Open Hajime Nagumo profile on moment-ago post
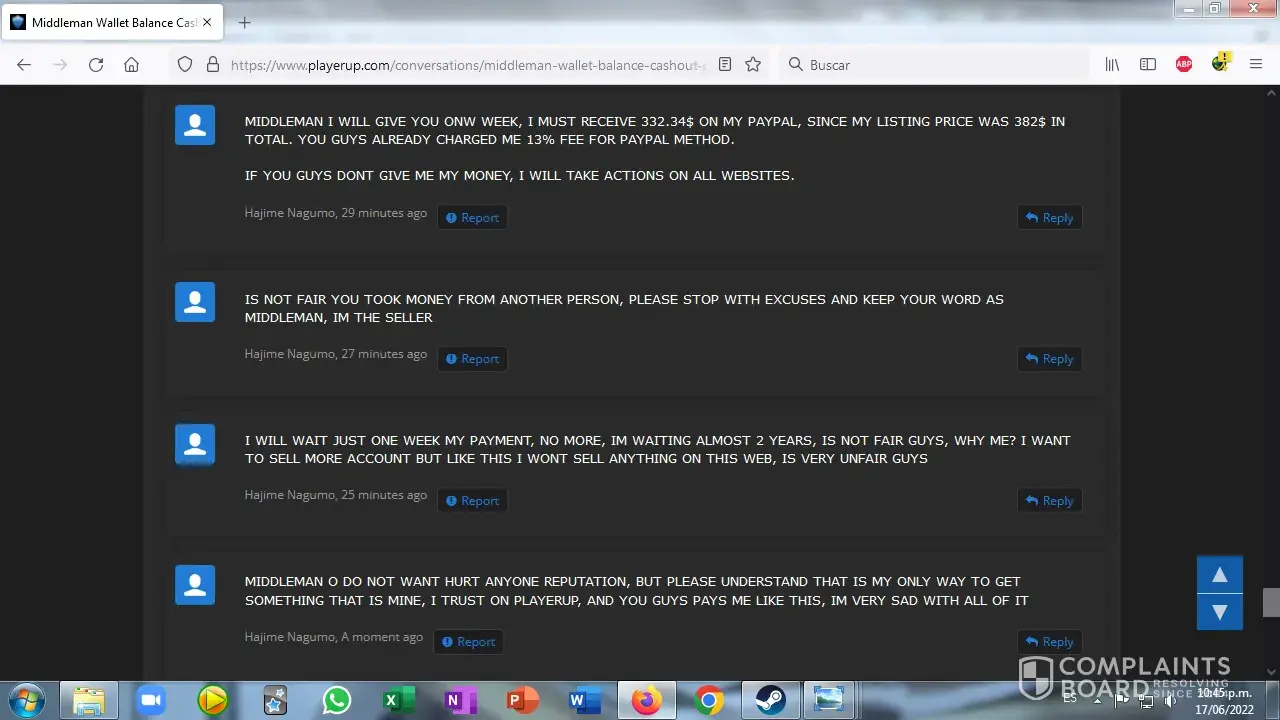 pos(290,637)
